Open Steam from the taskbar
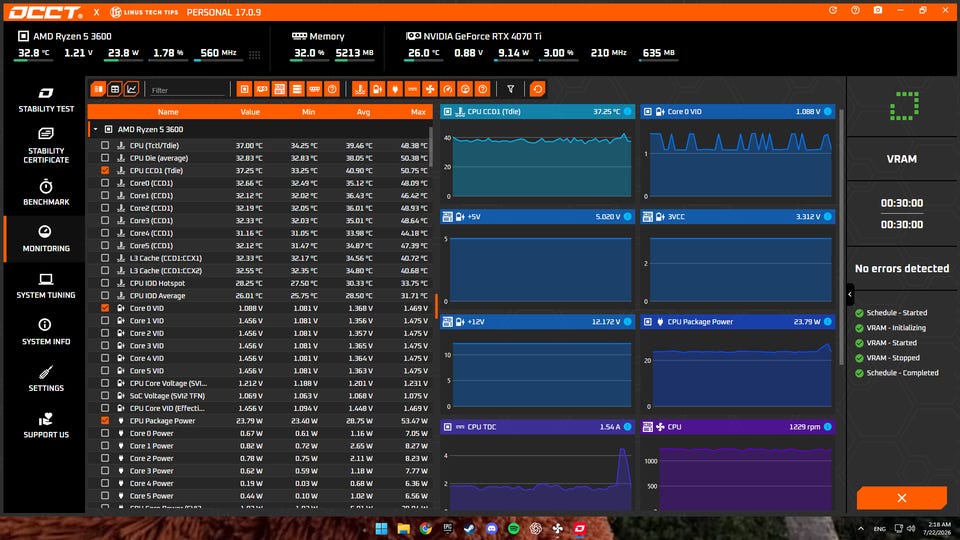Image resolution: width=960 pixels, height=540 pixels. pyautogui.click(x=470, y=528)
